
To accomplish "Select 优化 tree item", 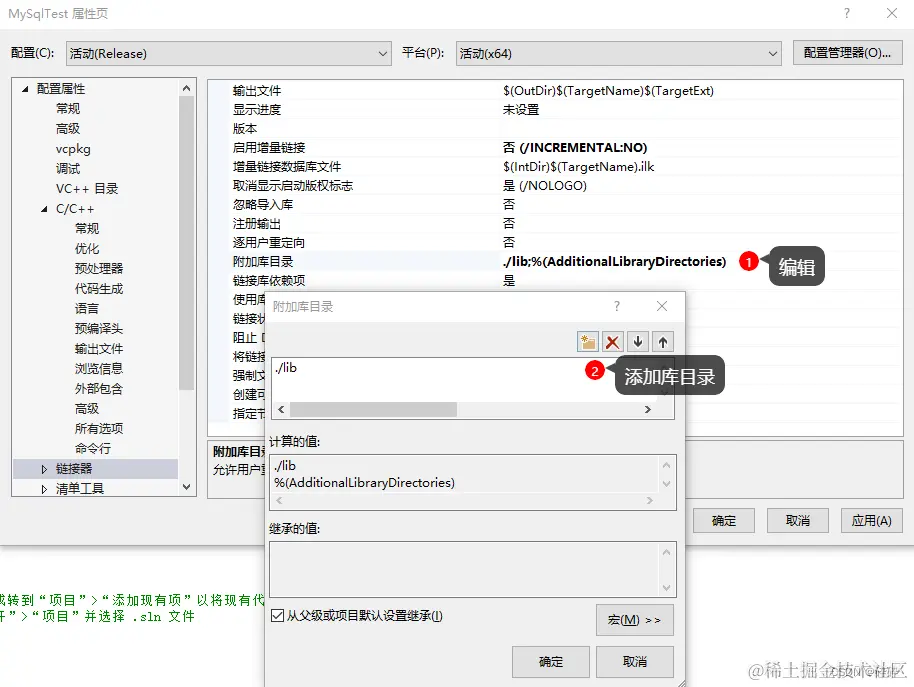I will pyautogui.click(x=87, y=249).
